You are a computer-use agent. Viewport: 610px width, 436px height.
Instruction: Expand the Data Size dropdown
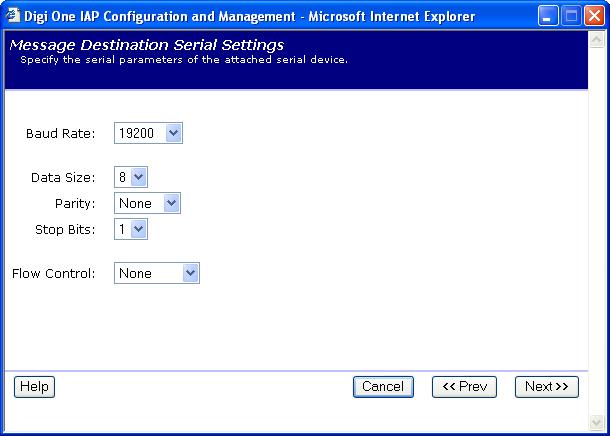click(131, 177)
